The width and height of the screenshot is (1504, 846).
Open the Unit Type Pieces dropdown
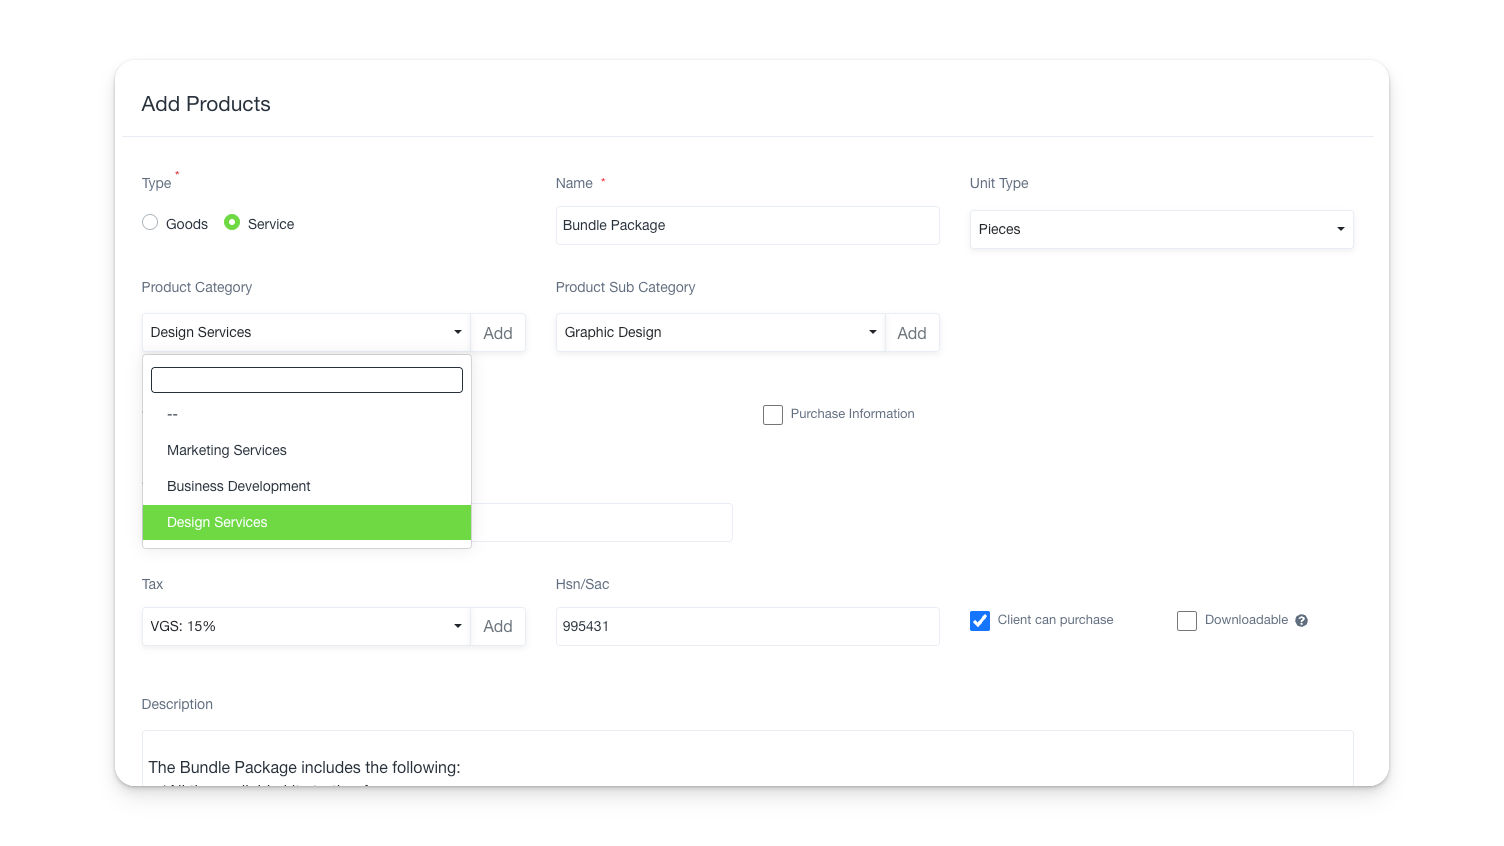[x=1161, y=229]
